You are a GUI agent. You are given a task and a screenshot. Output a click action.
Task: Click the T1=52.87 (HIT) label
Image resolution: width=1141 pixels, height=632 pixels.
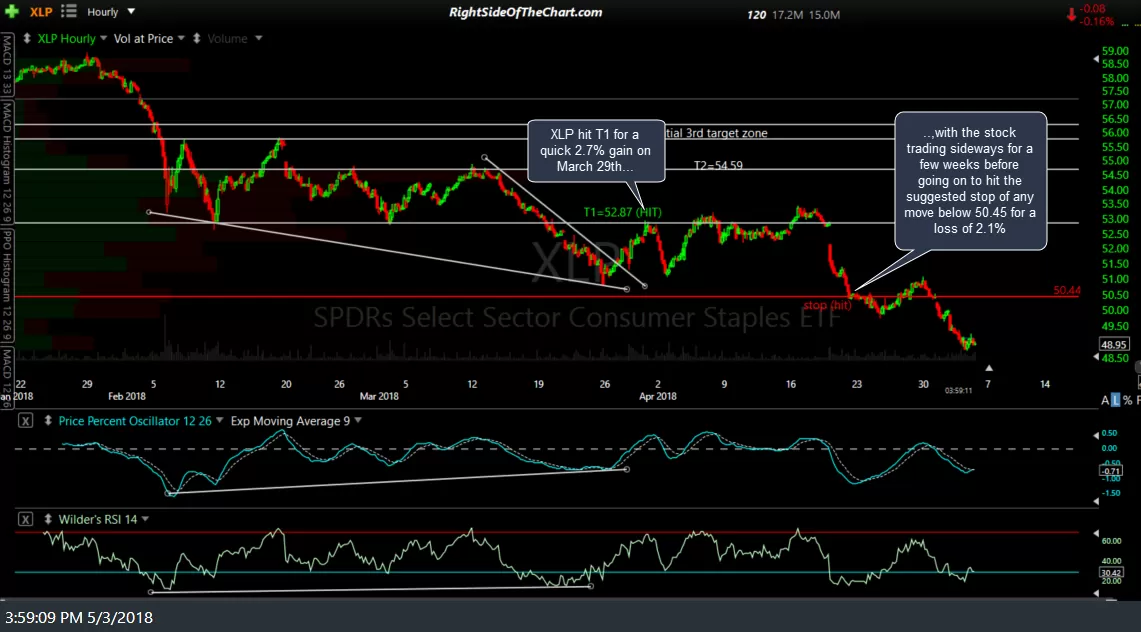tap(622, 212)
